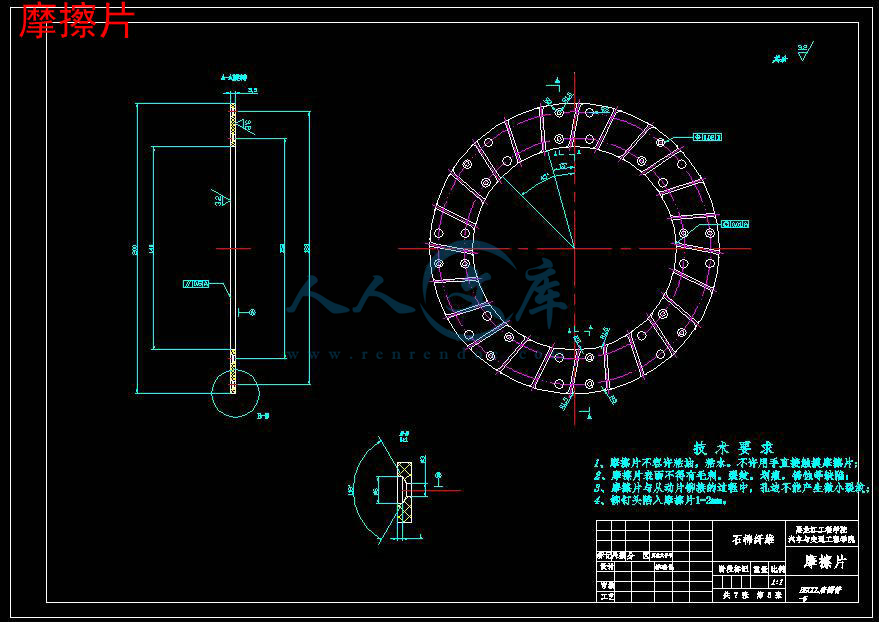Select the 148 inner diameter dimension
The image size is (879, 622).
151,248
